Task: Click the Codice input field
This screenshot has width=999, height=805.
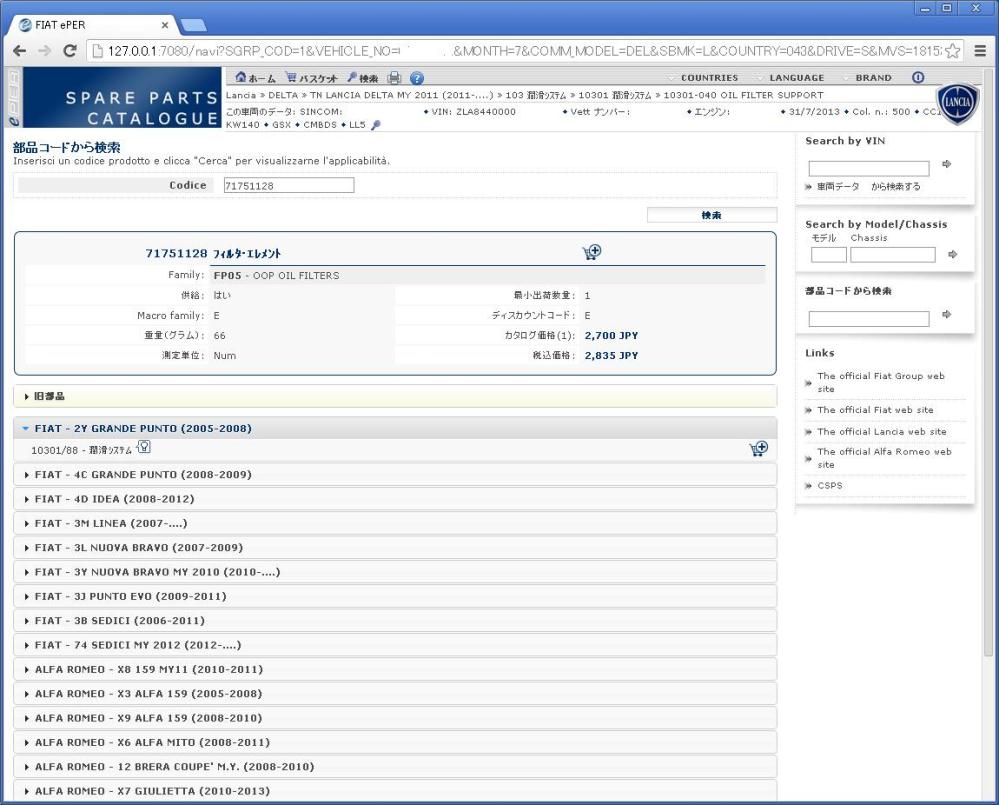Action: (289, 185)
